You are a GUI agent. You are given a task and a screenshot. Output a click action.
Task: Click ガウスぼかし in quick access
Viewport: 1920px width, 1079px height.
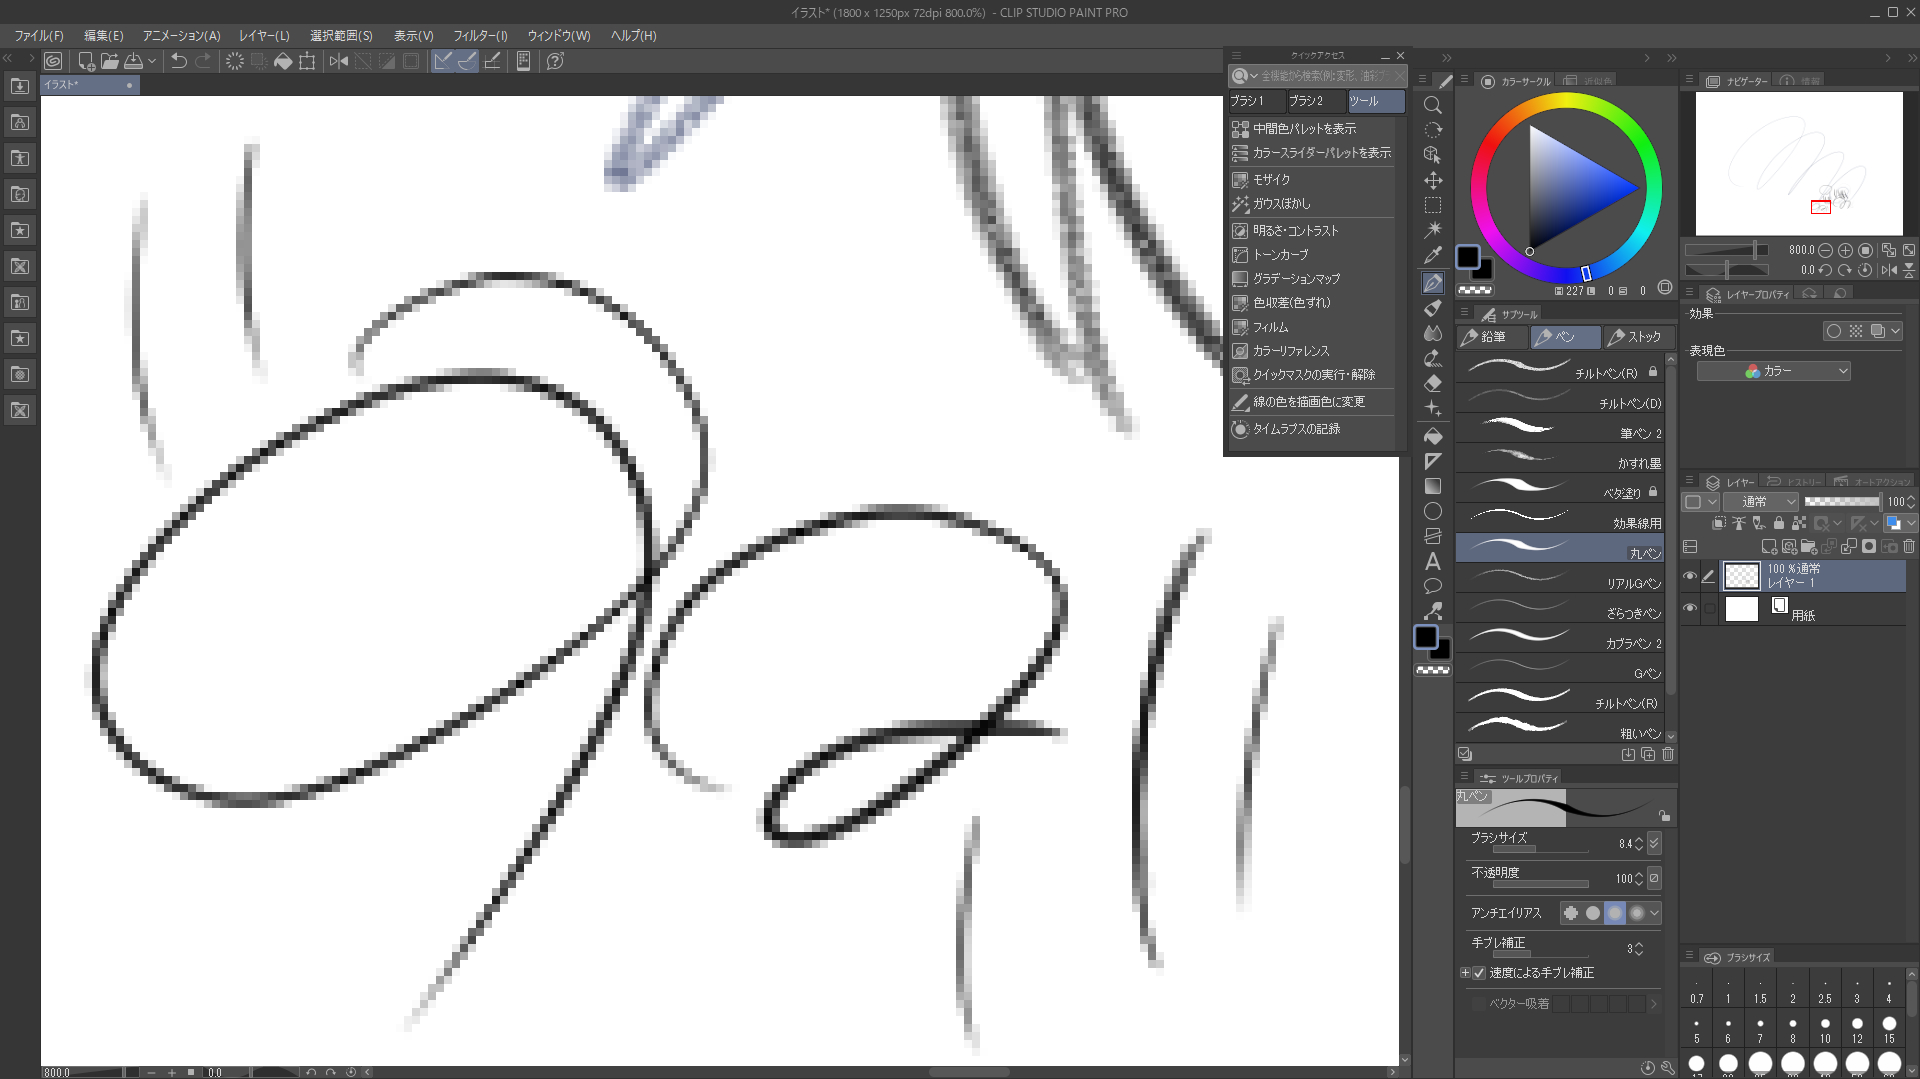1281,204
